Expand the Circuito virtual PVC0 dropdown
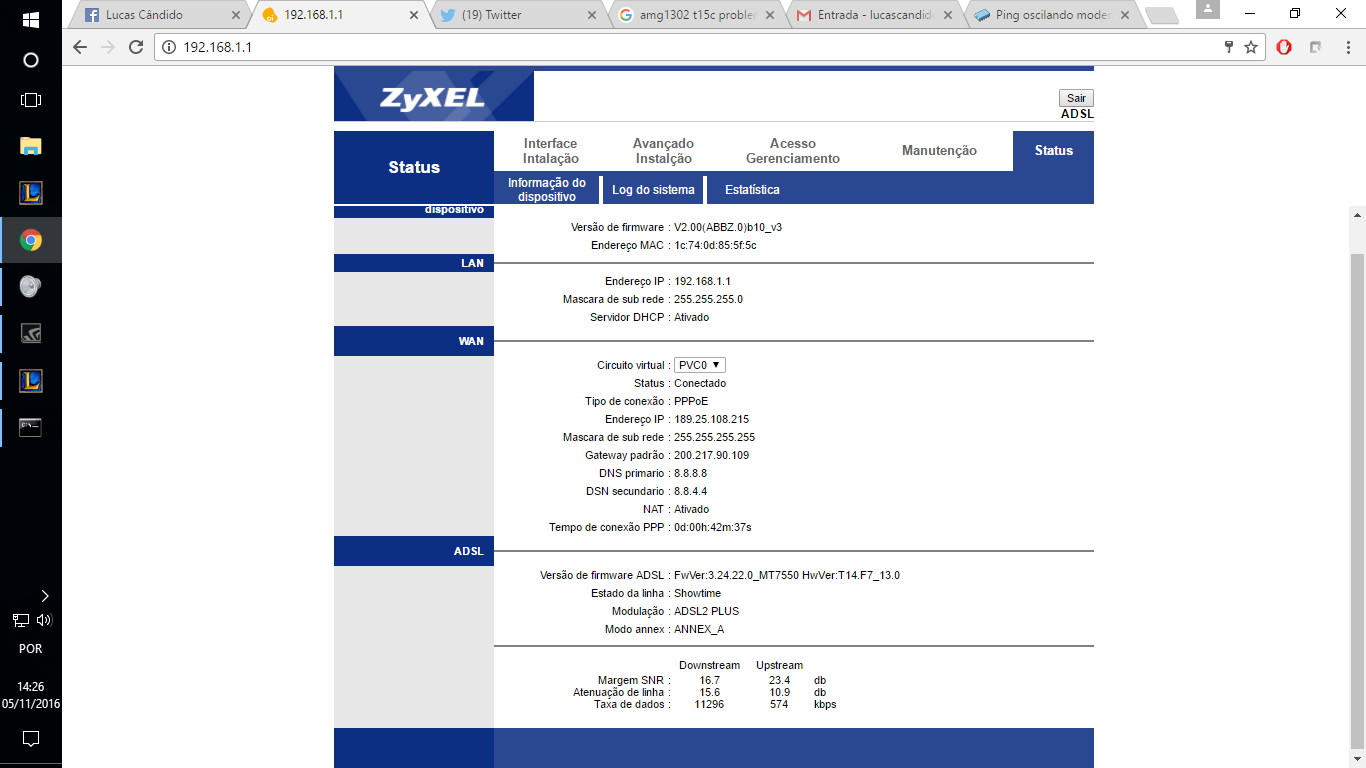Screen dimensions: 1366x768 click(700, 365)
